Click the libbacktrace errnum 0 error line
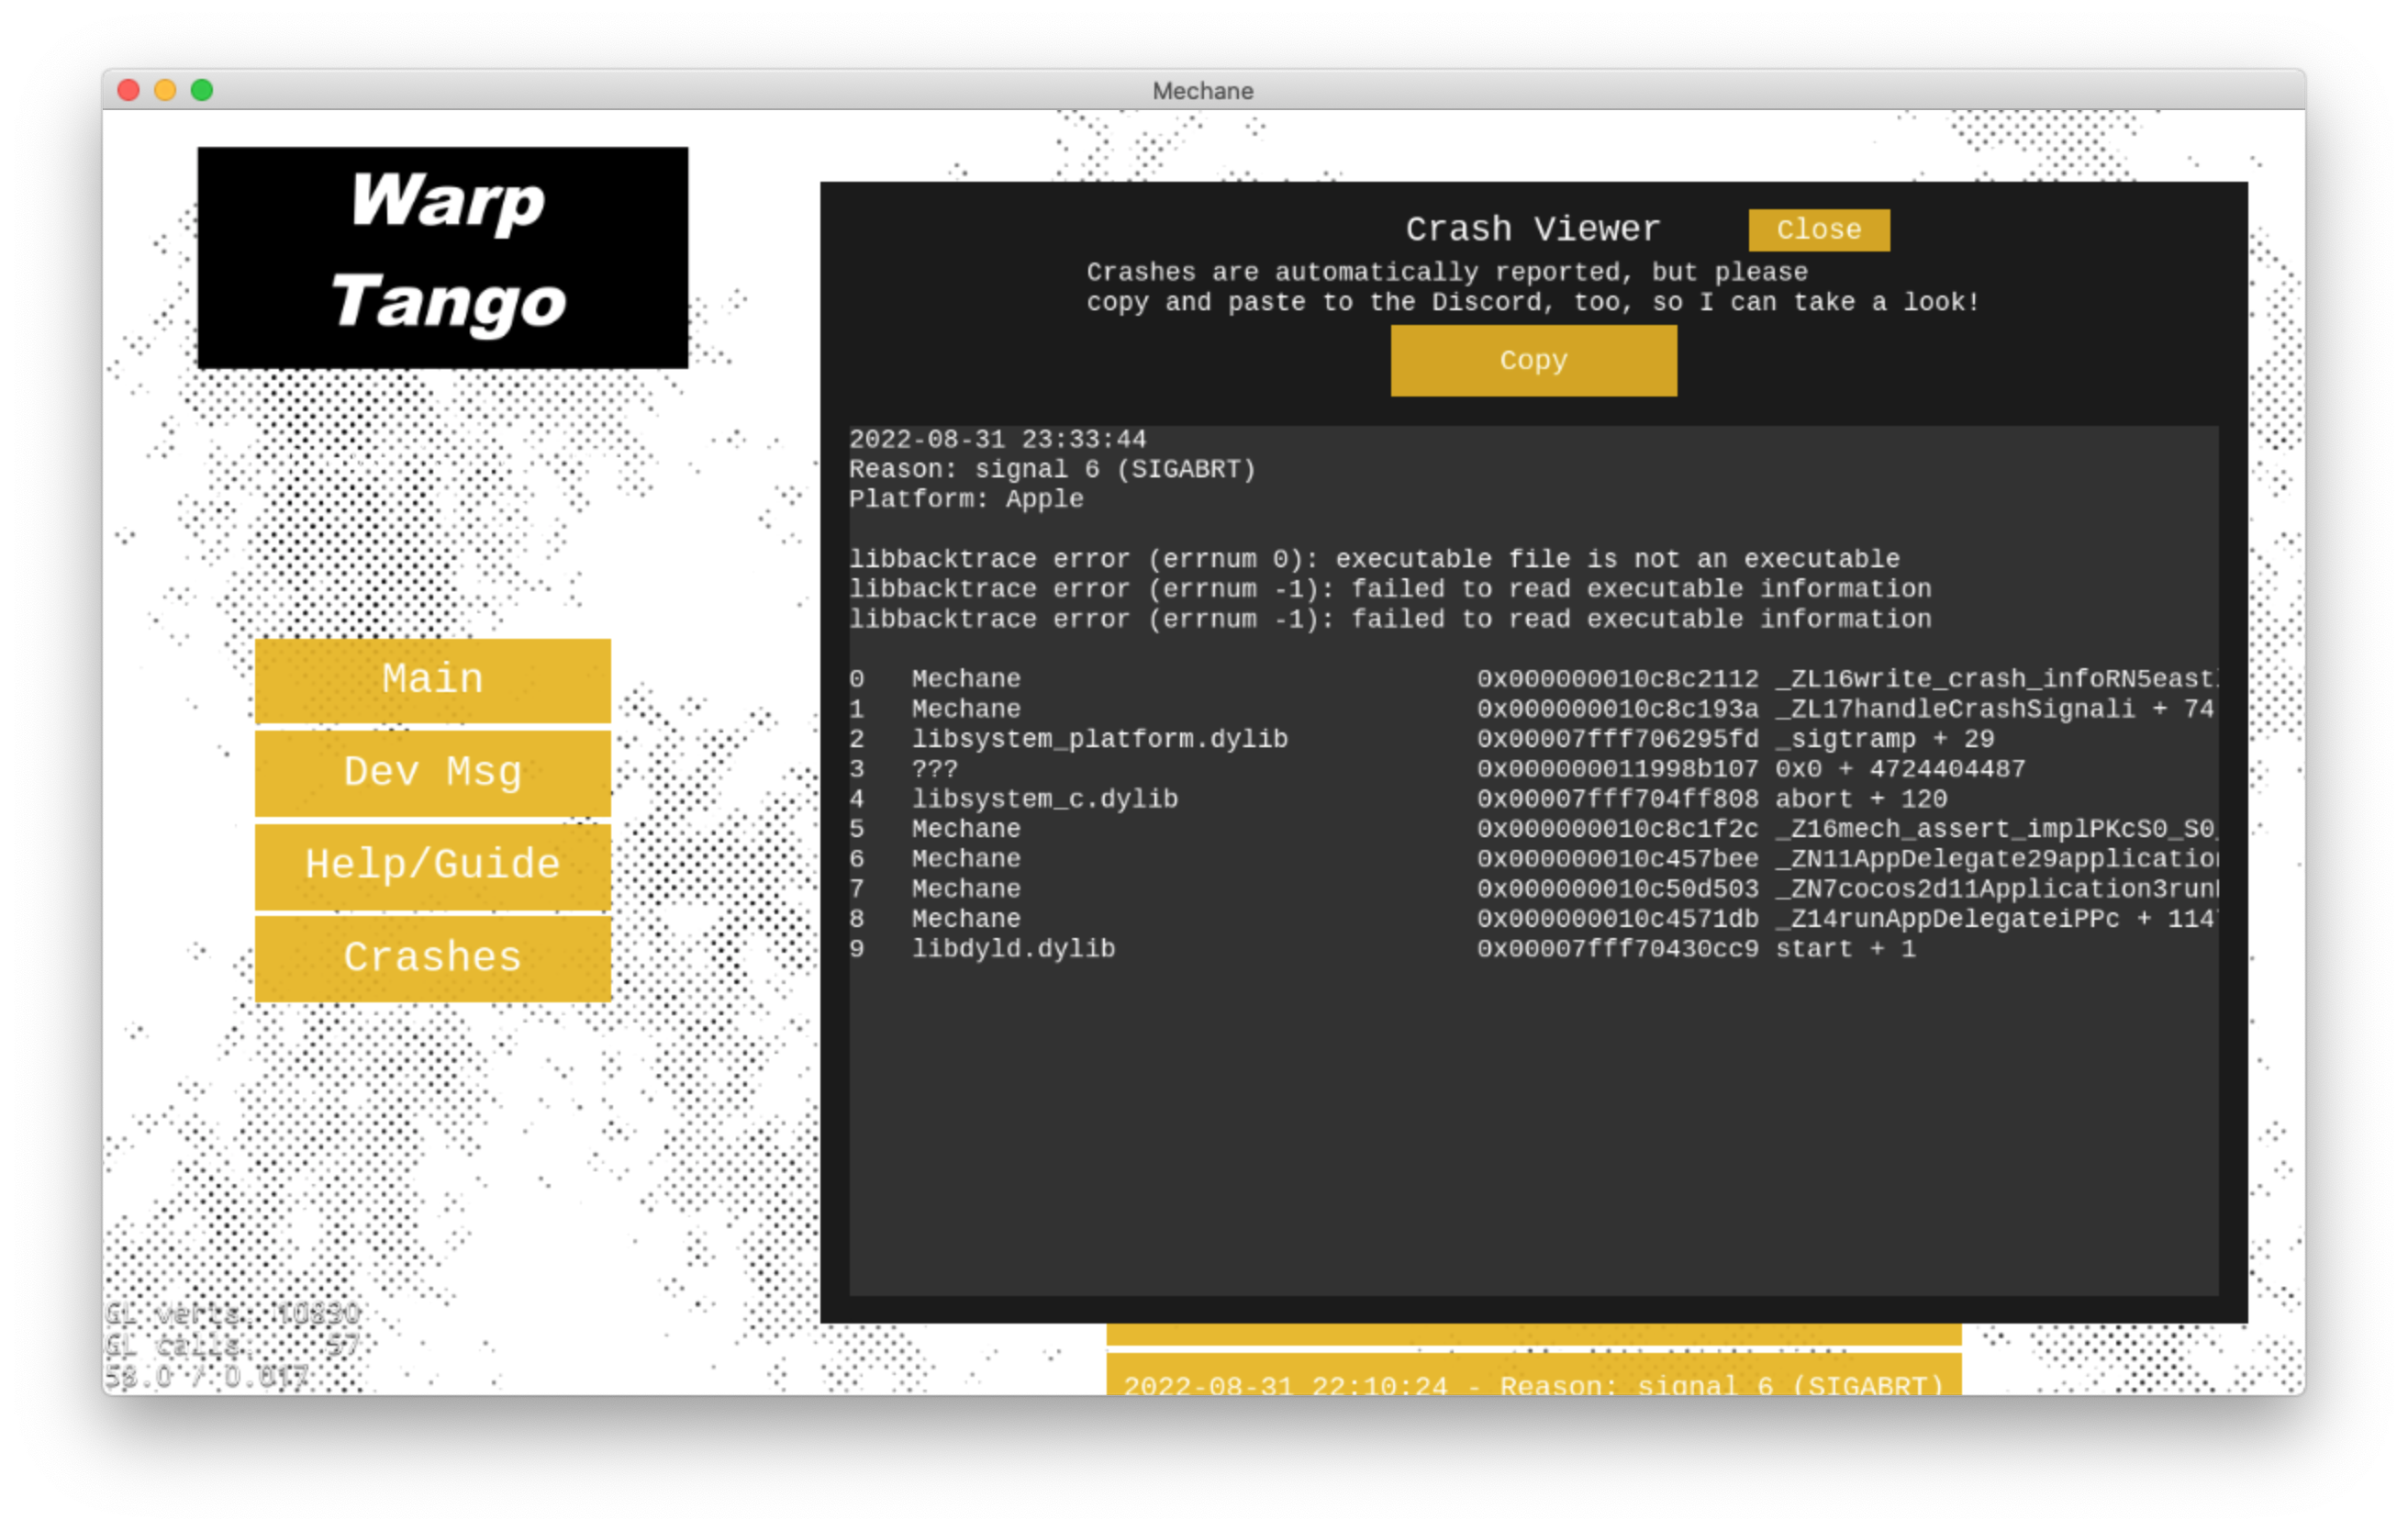Image resolution: width=2408 pixels, height=1531 pixels. (1374, 559)
